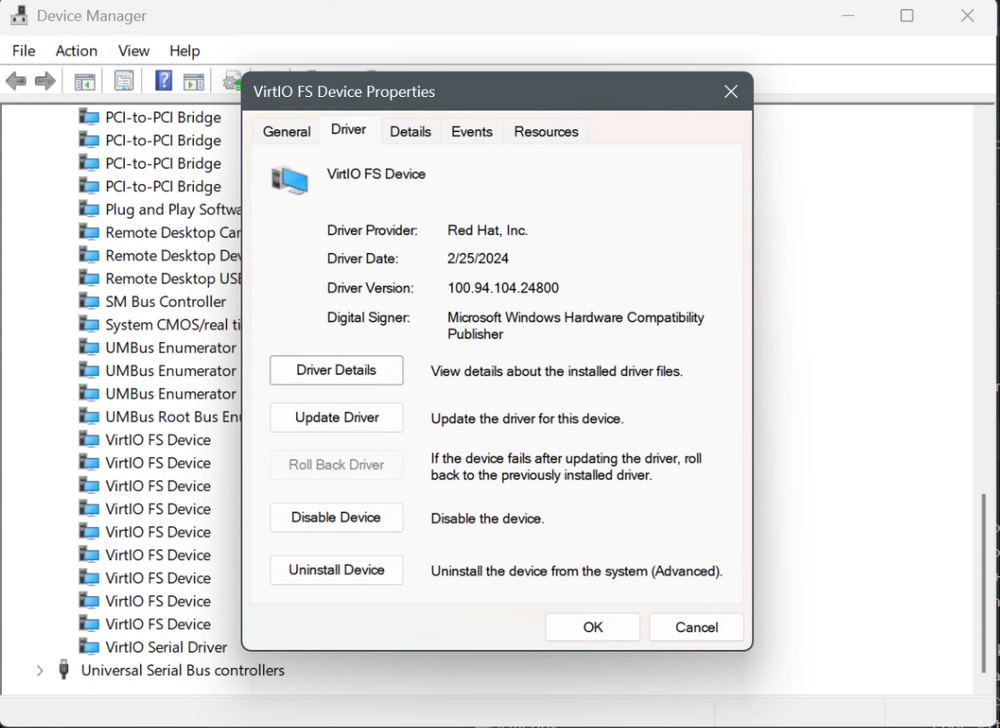Click the 'Driver Date:' label
This screenshot has height=728, width=1000.
[x=362, y=258]
